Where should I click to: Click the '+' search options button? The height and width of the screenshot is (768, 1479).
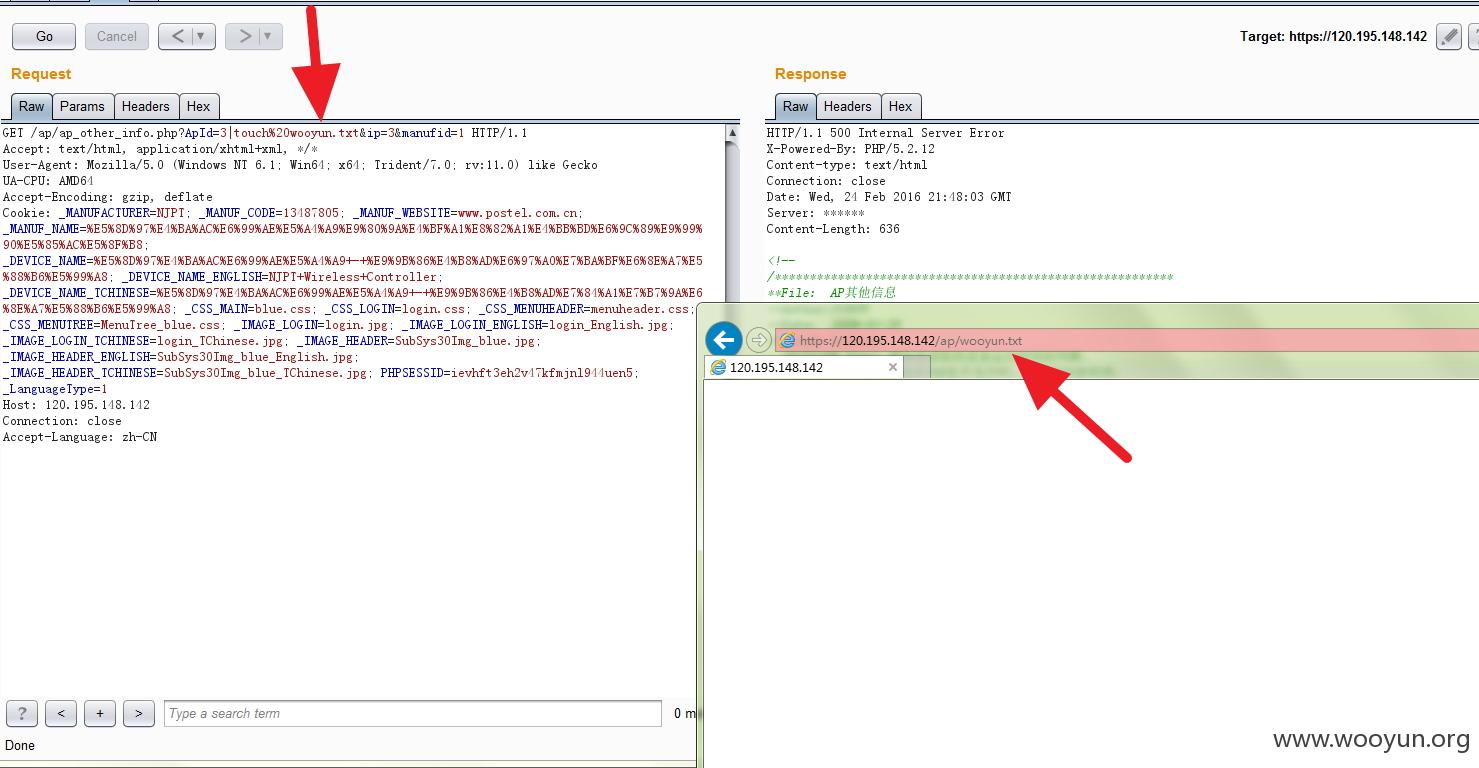click(100, 713)
